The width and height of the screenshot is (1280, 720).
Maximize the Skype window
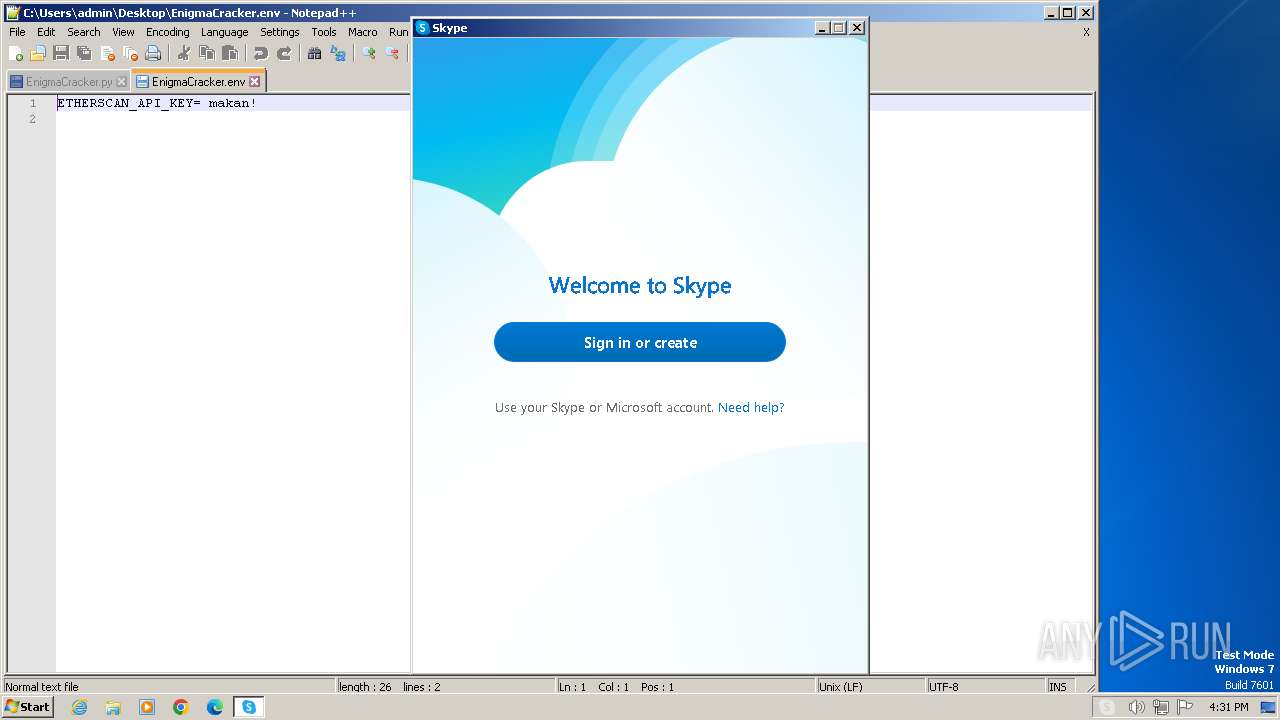[x=839, y=28]
